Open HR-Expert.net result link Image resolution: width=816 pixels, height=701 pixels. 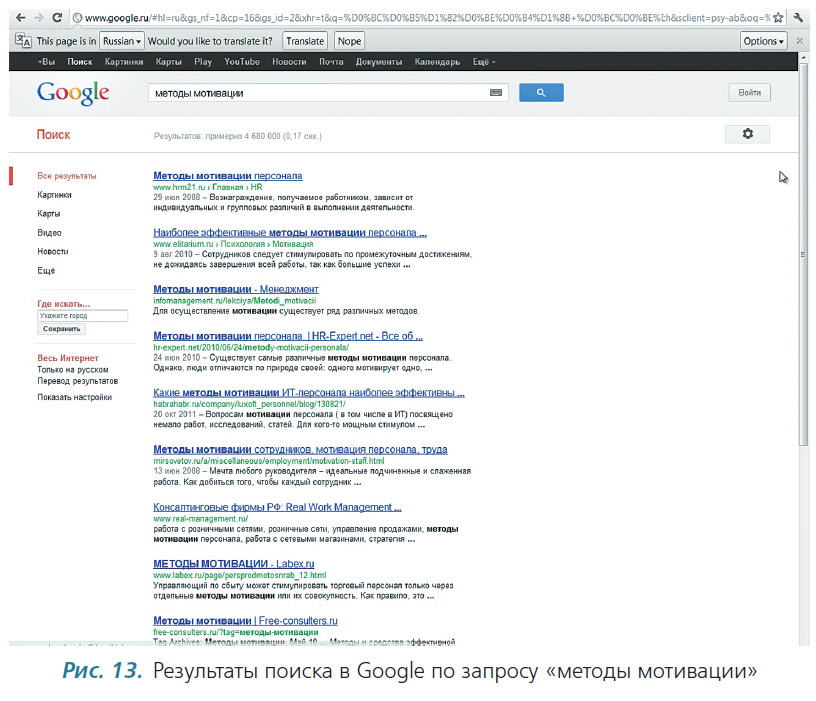[288, 336]
